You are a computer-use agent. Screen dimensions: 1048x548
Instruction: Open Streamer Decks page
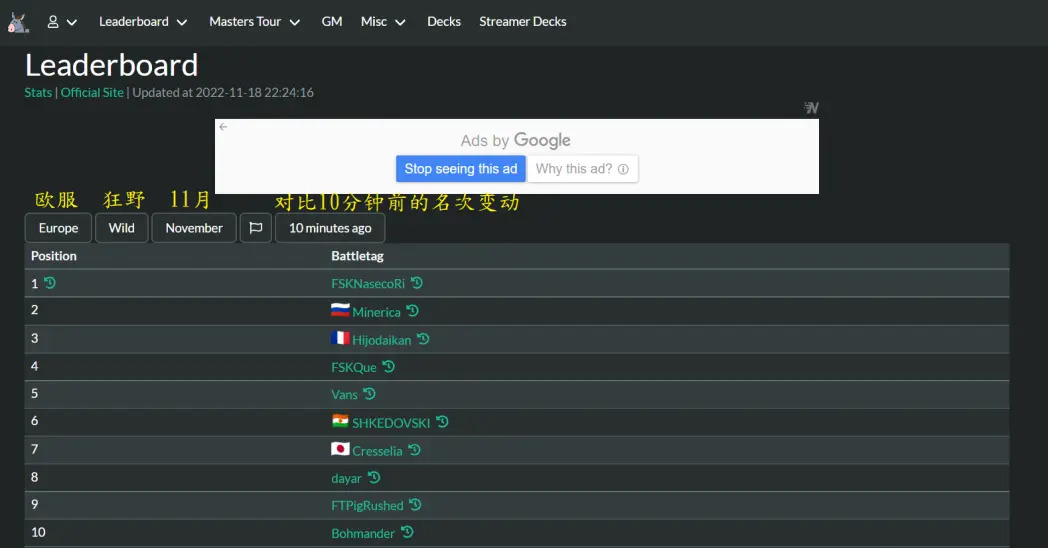pyautogui.click(x=522, y=22)
